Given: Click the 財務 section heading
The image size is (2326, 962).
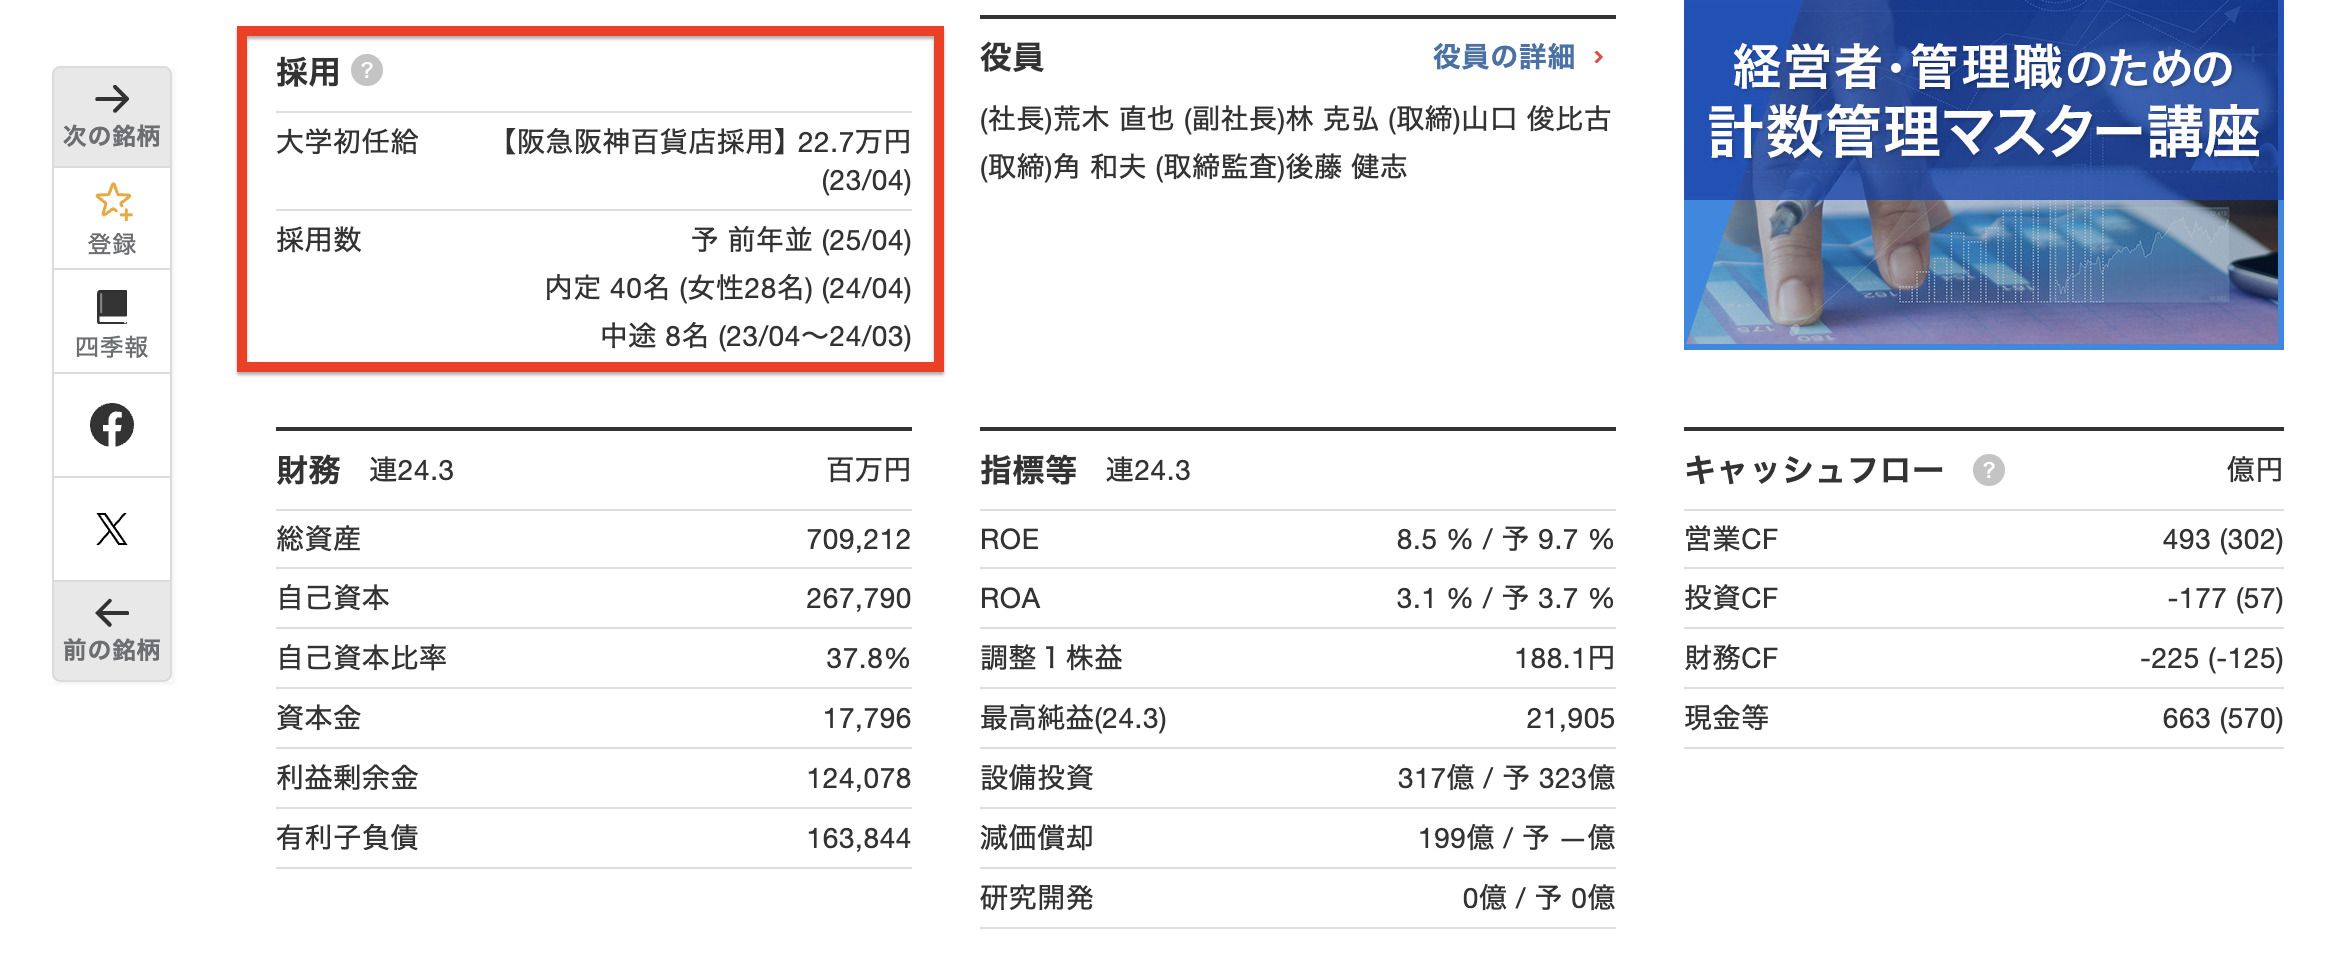Looking at the screenshot, I should (x=308, y=470).
